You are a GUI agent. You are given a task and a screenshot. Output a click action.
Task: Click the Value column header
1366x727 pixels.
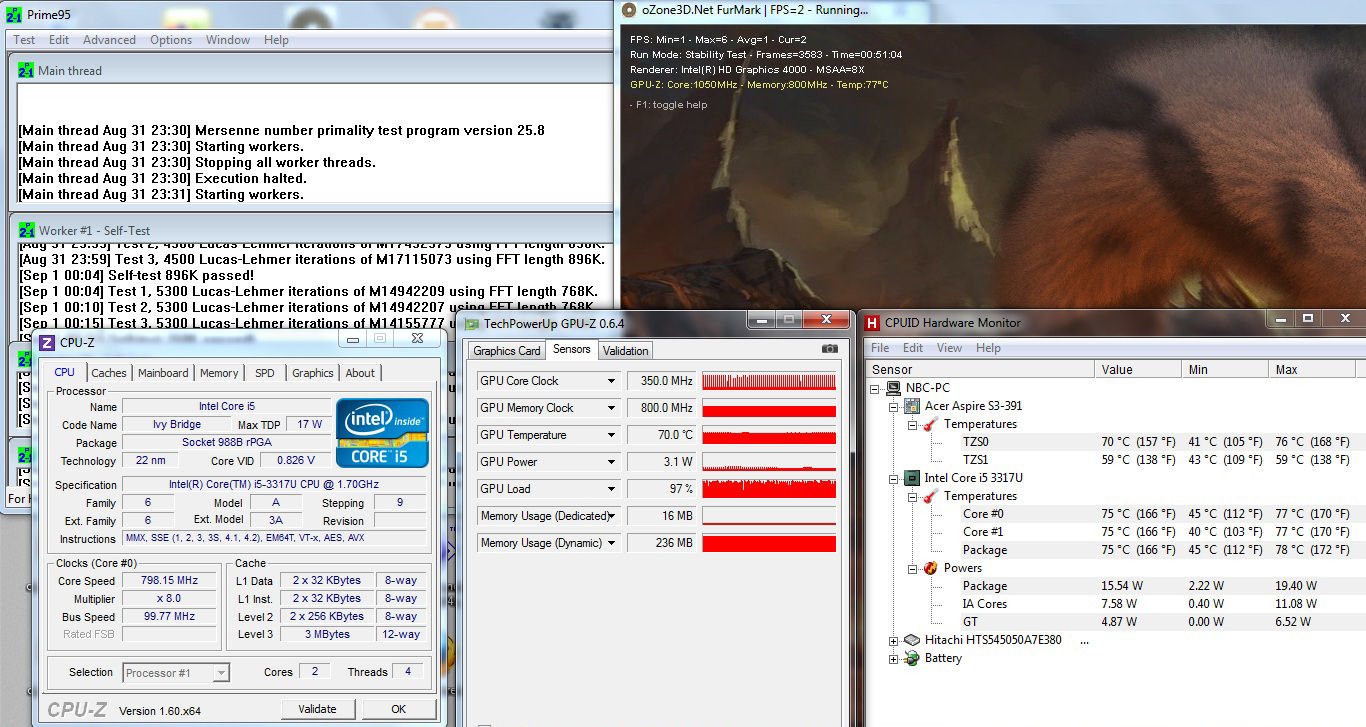click(1139, 369)
